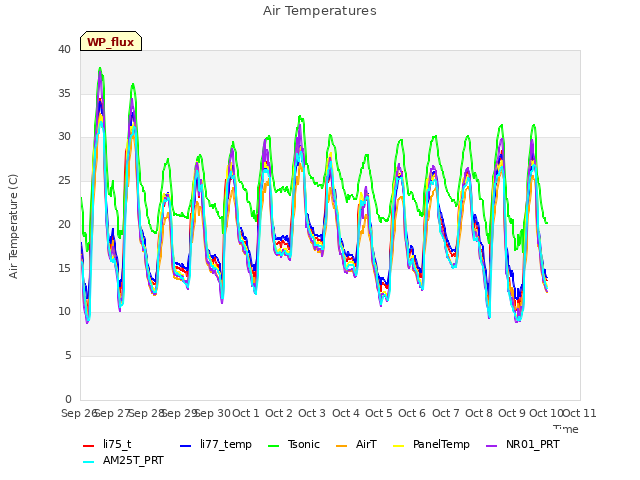The height and width of the screenshot is (480, 640).
Task: Click the cyan AM25T_PRT legend color marker
Action: click(x=88, y=462)
